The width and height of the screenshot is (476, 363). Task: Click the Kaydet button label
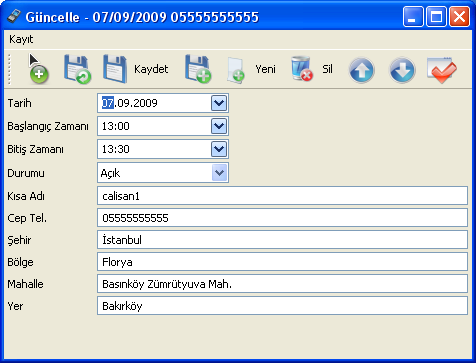pyautogui.click(x=151, y=69)
